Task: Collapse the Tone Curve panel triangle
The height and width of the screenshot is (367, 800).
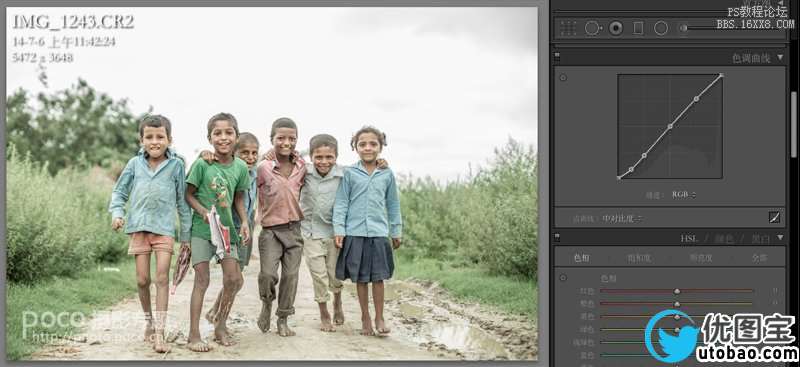Action: point(780,57)
